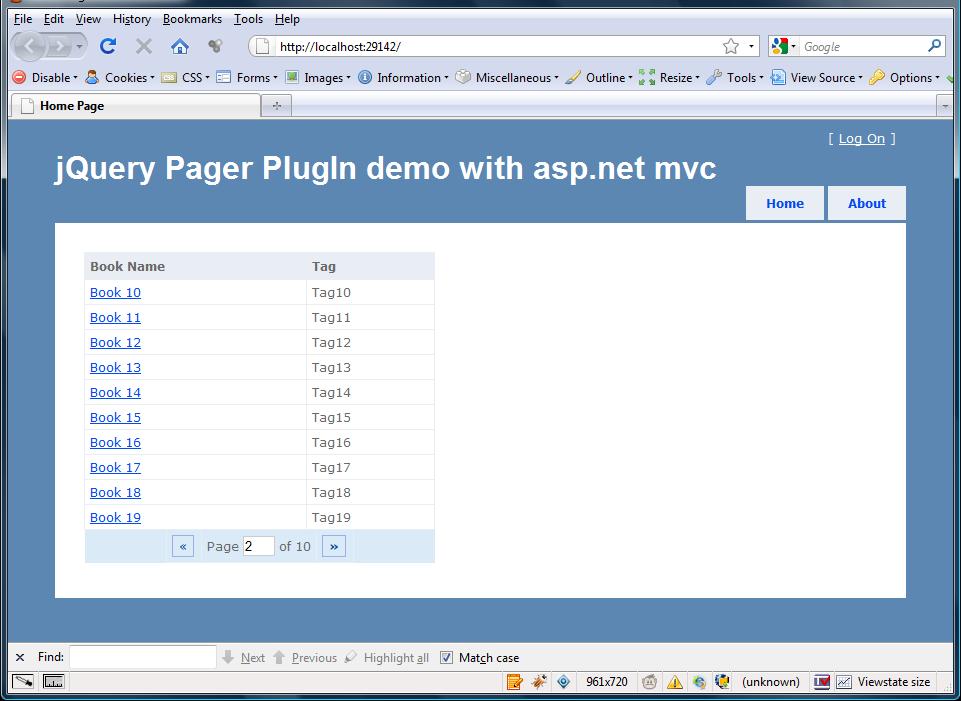Image resolution: width=961 pixels, height=701 pixels.
Task: Click the Find text input field
Action: click(x=143, y=657)
